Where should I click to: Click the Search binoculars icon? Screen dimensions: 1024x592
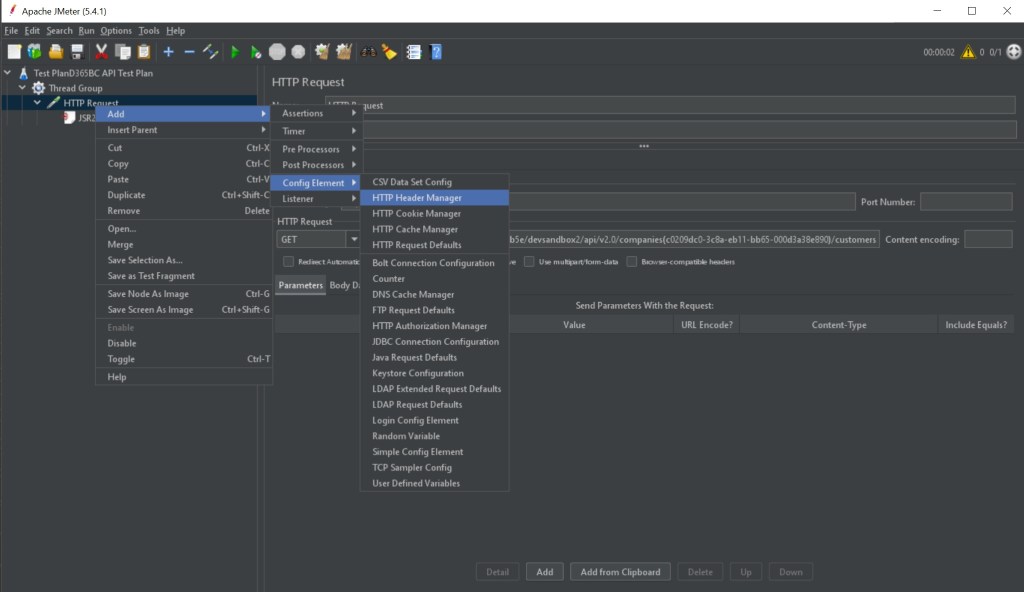click(368, 52)
